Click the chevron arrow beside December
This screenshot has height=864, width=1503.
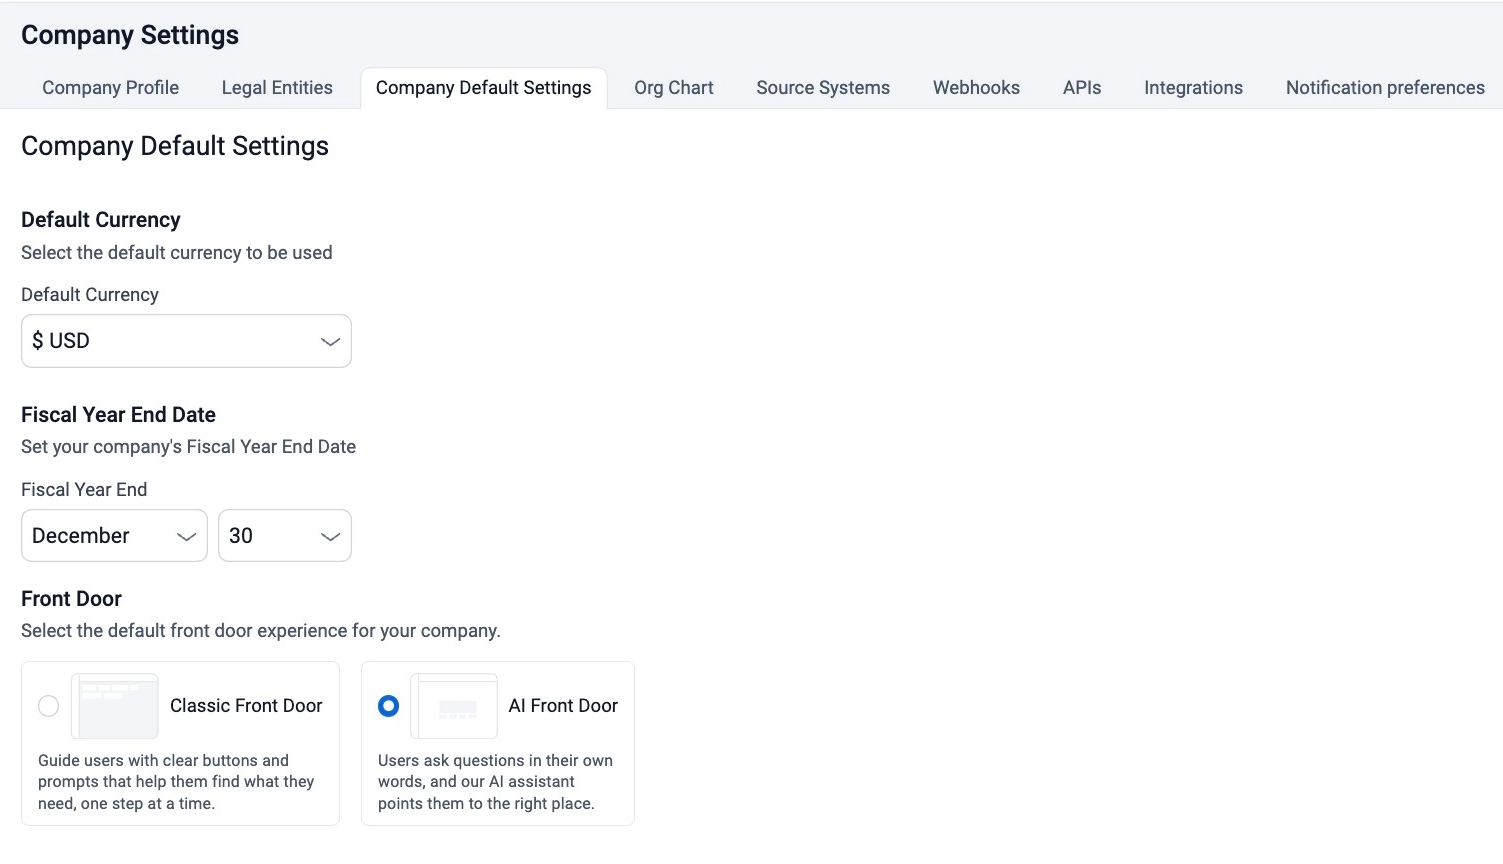186,537
